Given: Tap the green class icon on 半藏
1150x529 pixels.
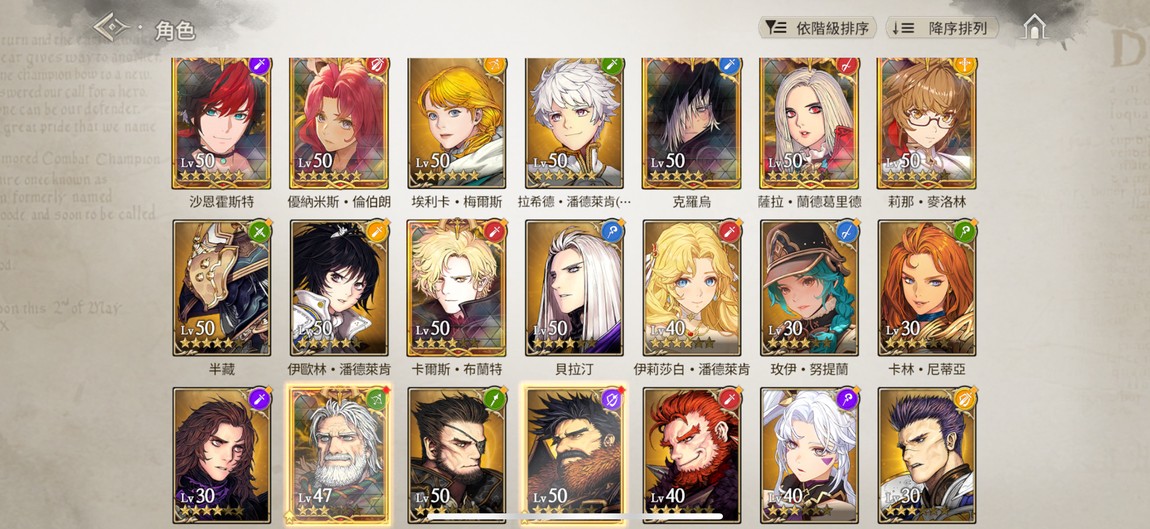Looking at the screenshot, I should coord(260,232).
